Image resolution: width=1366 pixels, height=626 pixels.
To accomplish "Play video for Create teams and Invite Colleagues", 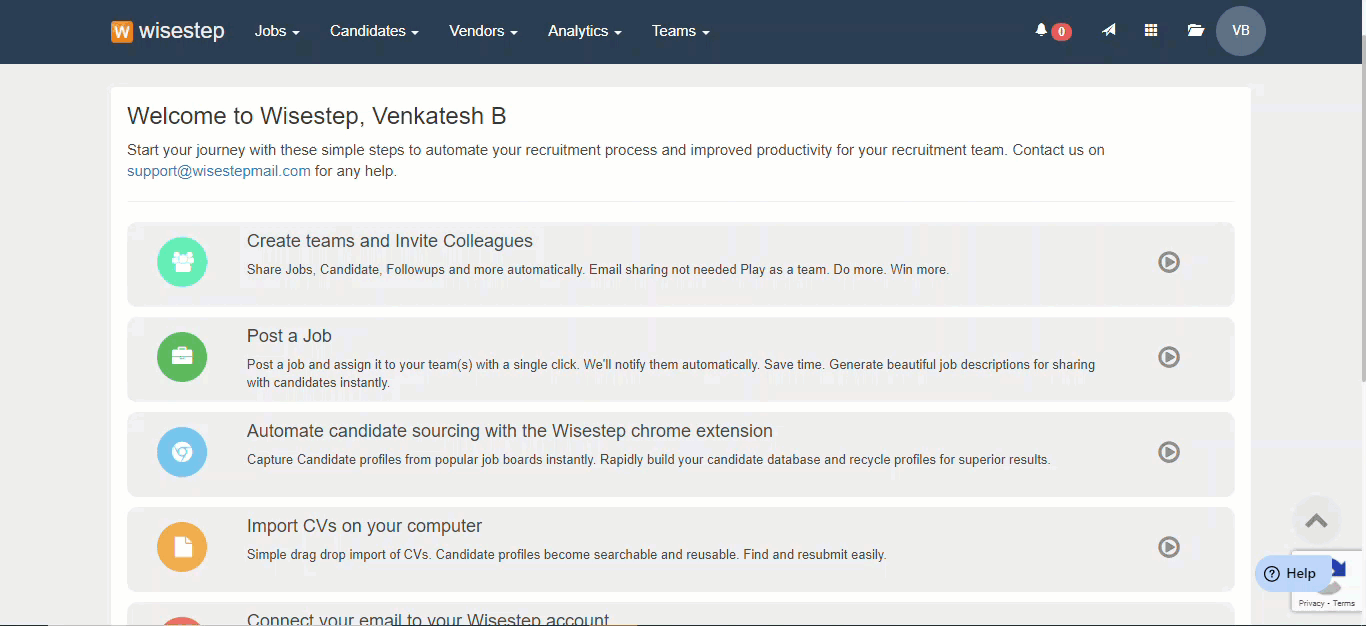I will (x=1169, y=262).
